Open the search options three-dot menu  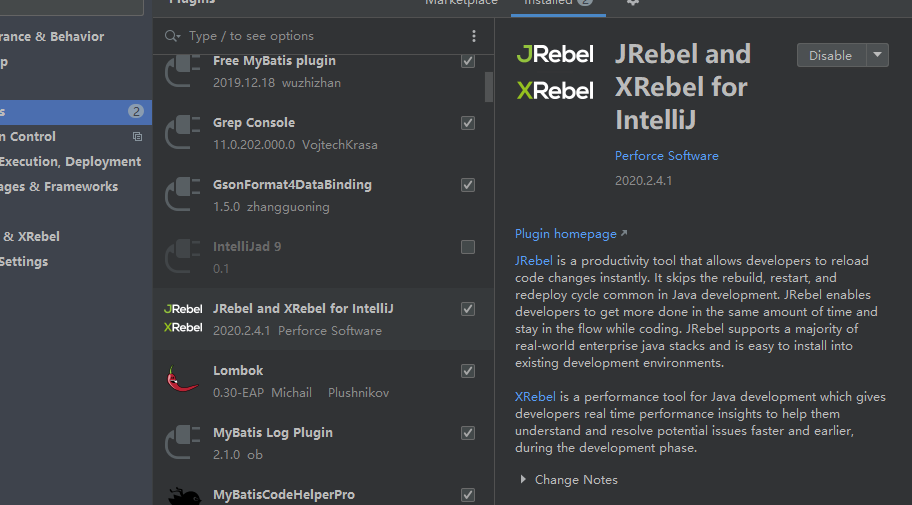pos(474,36)
